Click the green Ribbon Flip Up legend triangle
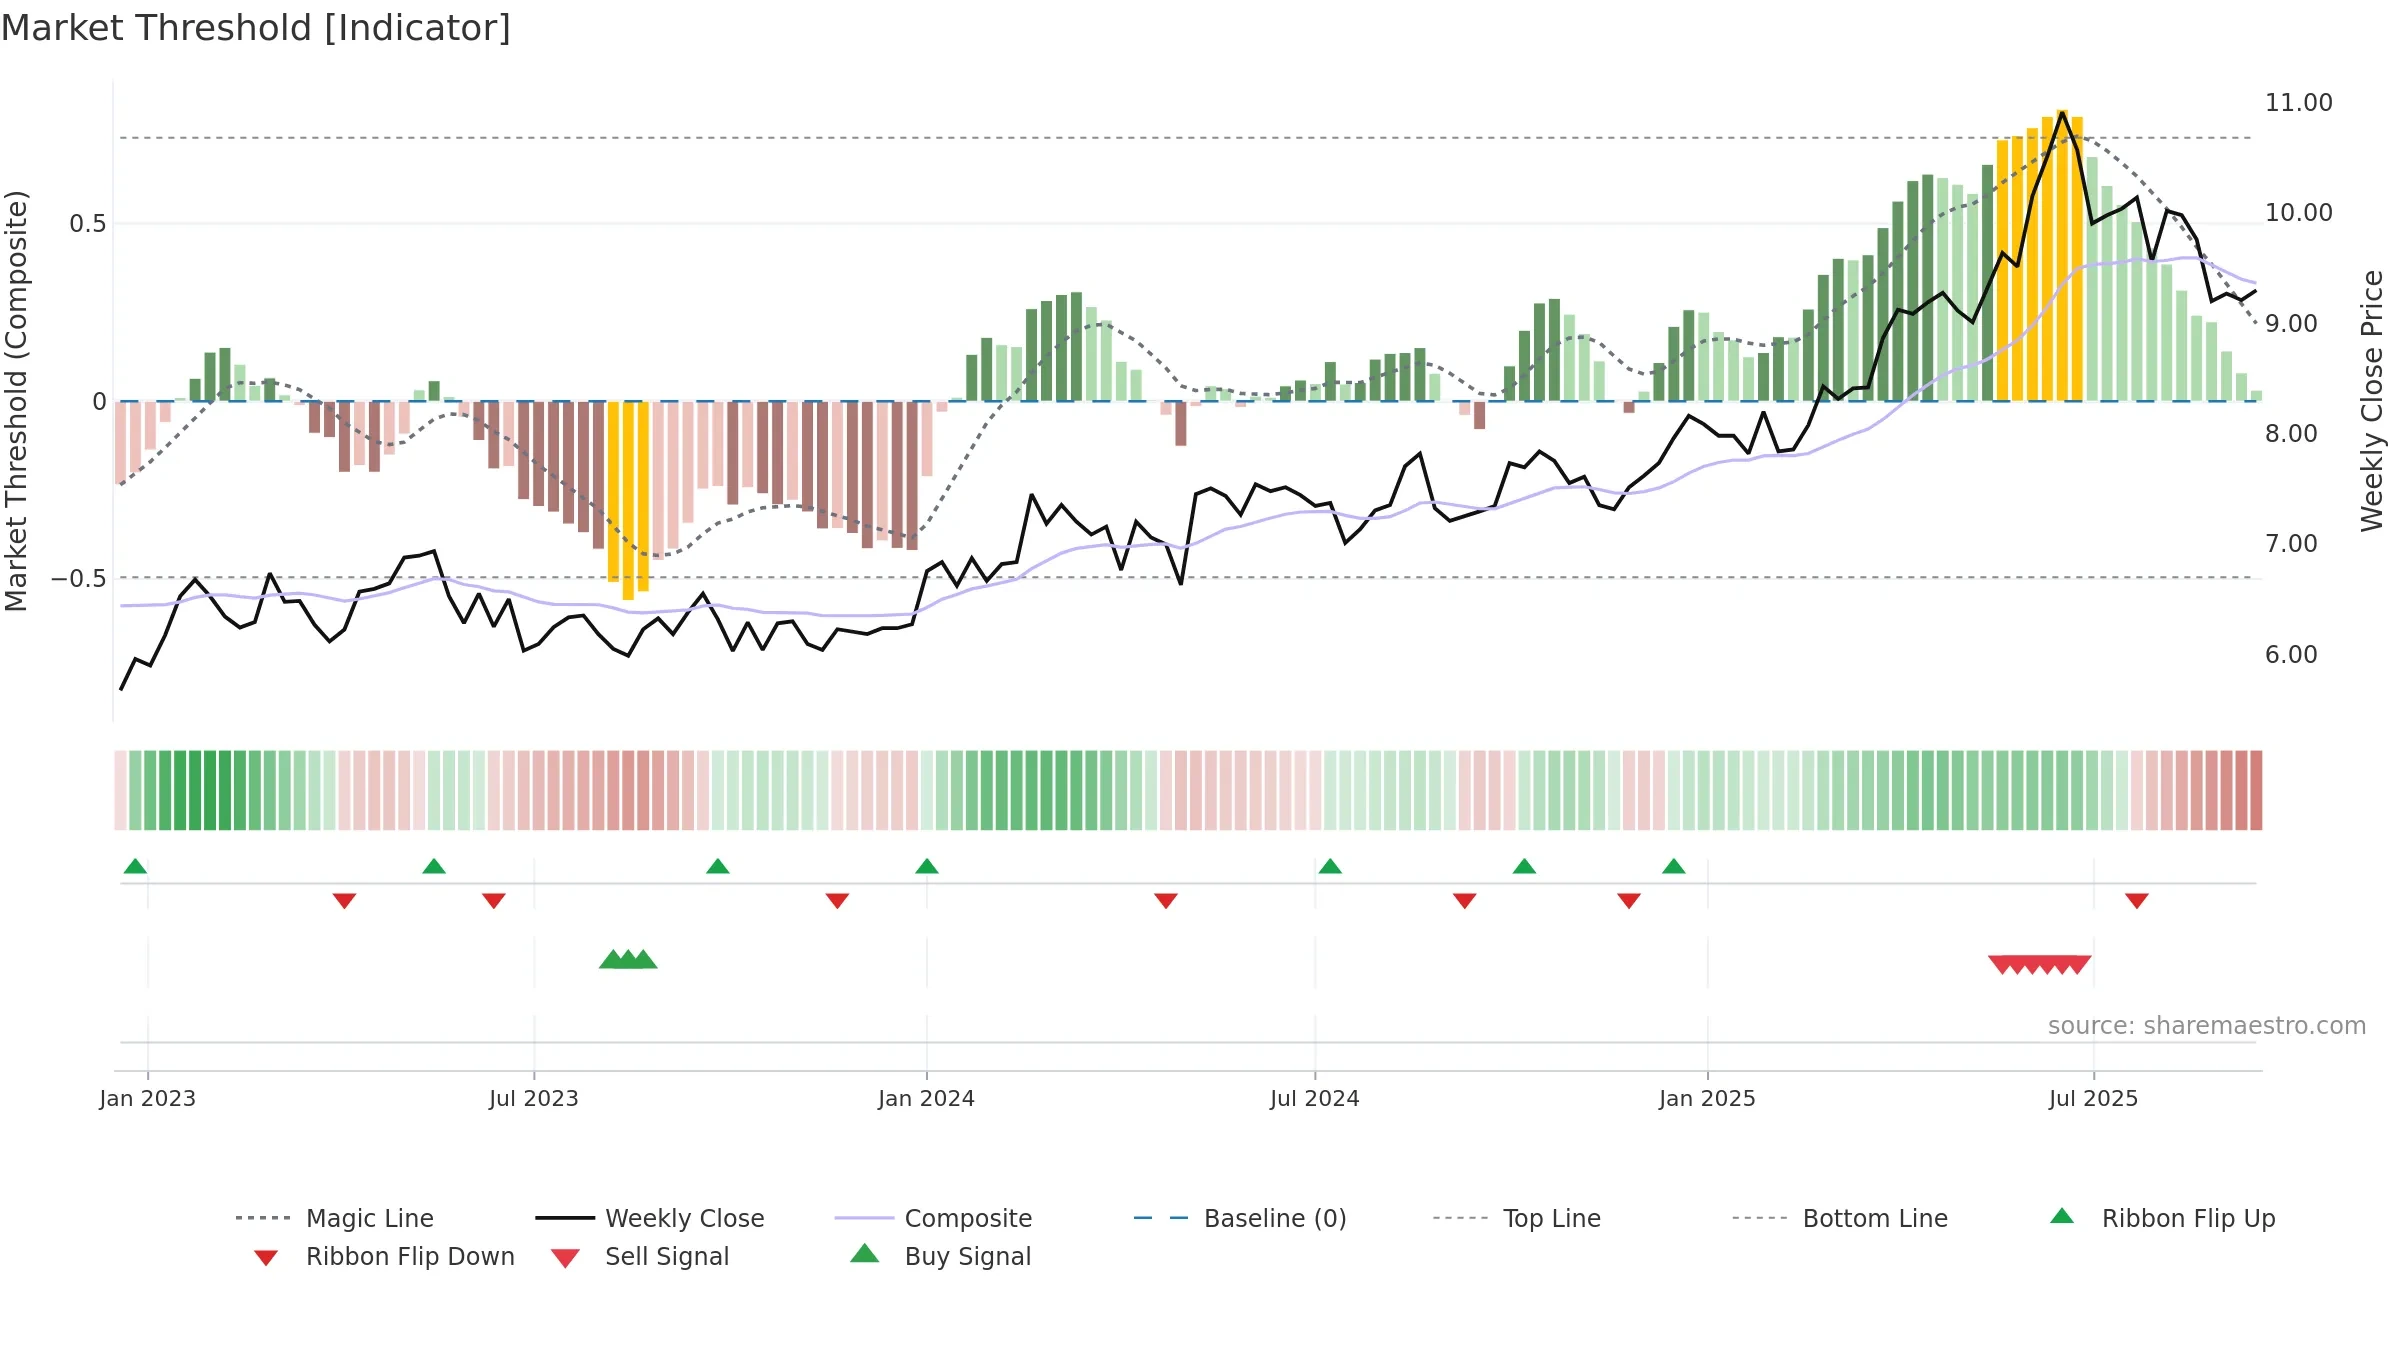 coord(2062,1216)
